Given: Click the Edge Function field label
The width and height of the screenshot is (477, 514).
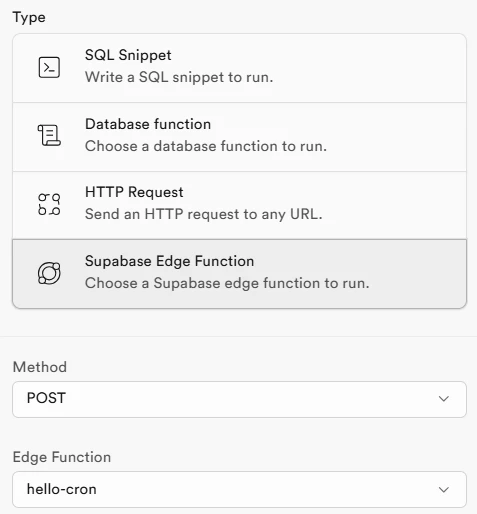Looking at the screenshot, I should [62, 457].
